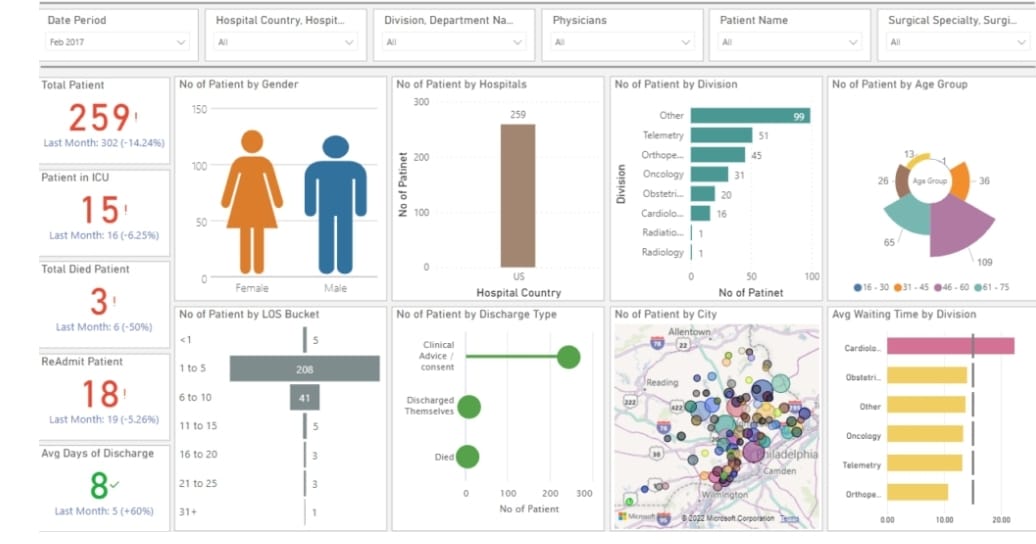Select the orange Female figure icon

pyautogui.click(x=252, y=202)
